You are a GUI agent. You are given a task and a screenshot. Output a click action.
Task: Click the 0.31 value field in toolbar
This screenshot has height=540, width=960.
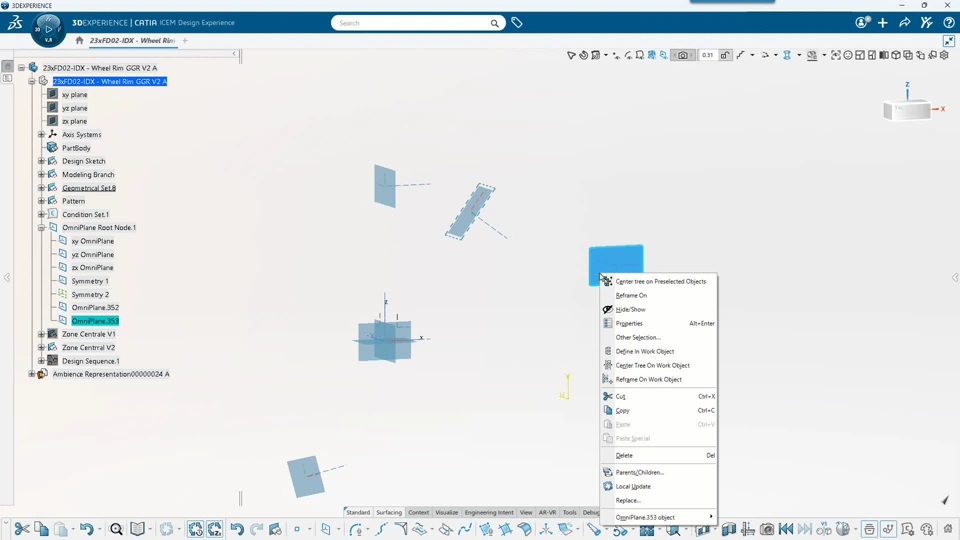click(708, 55)
